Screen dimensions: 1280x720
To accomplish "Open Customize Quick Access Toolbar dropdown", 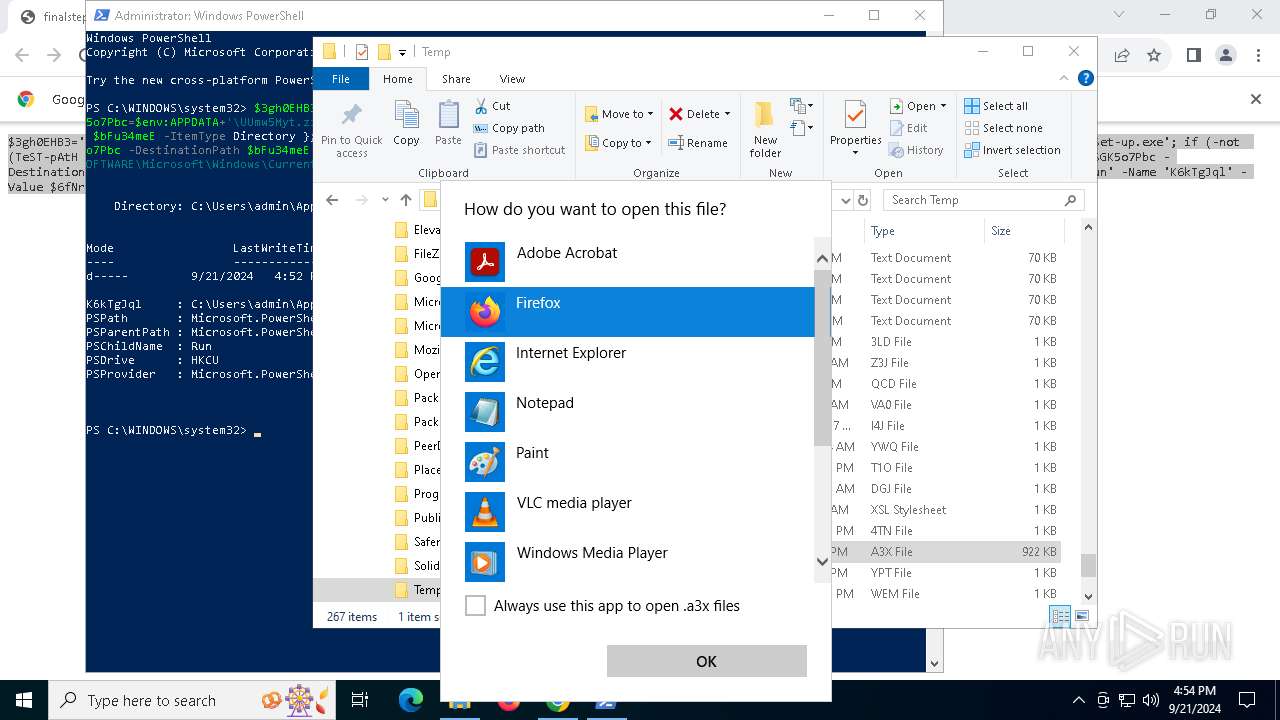I will (403, 52).
